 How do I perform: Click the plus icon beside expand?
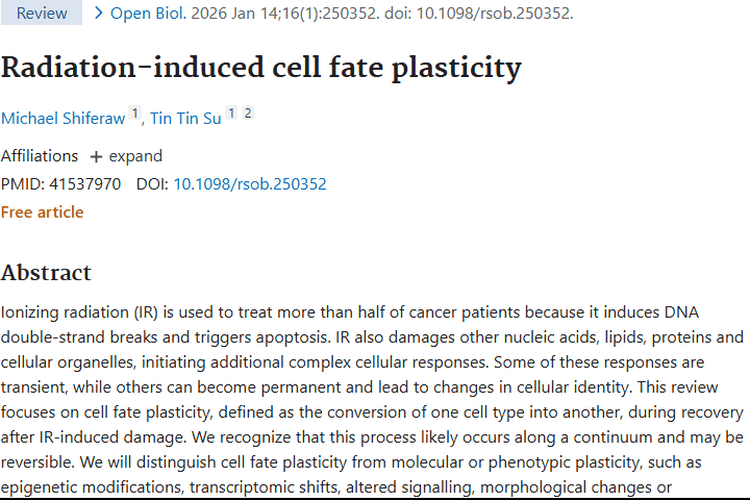coord(96,157)
